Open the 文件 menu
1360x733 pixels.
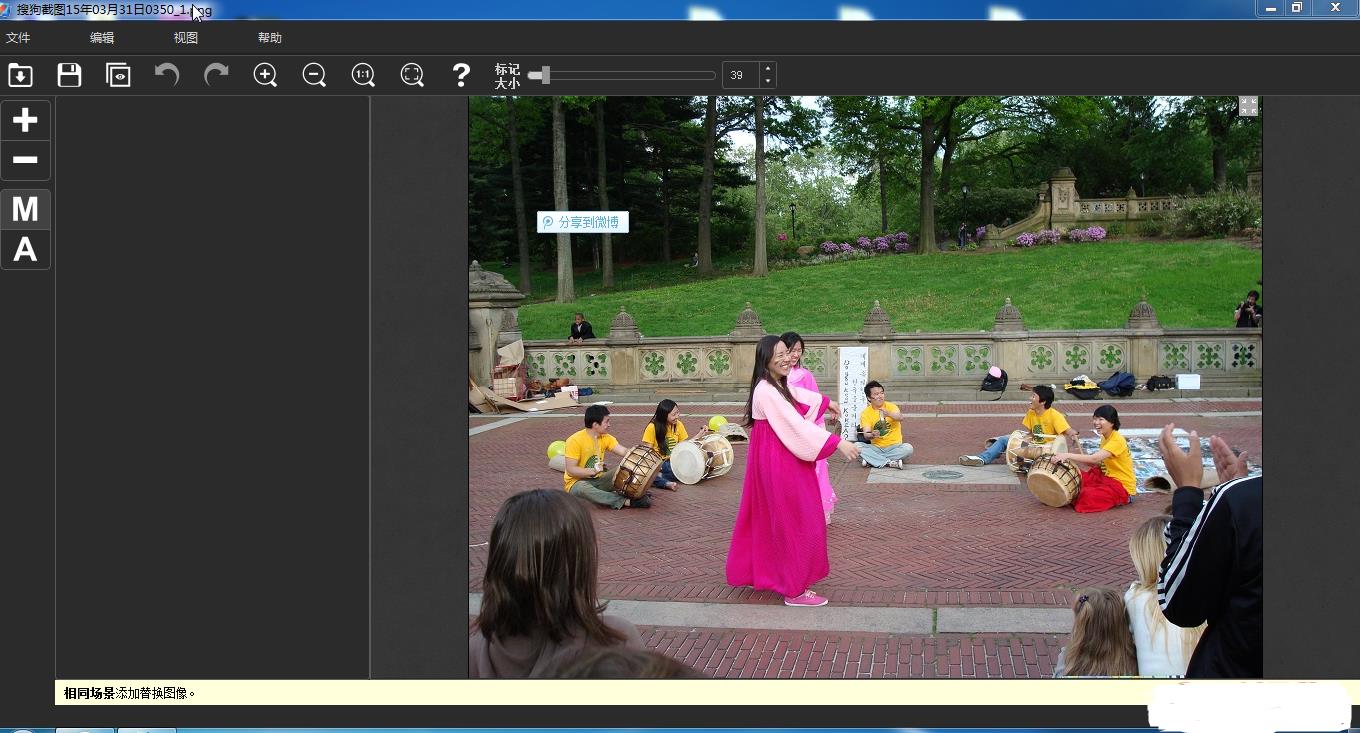(18, 38)
